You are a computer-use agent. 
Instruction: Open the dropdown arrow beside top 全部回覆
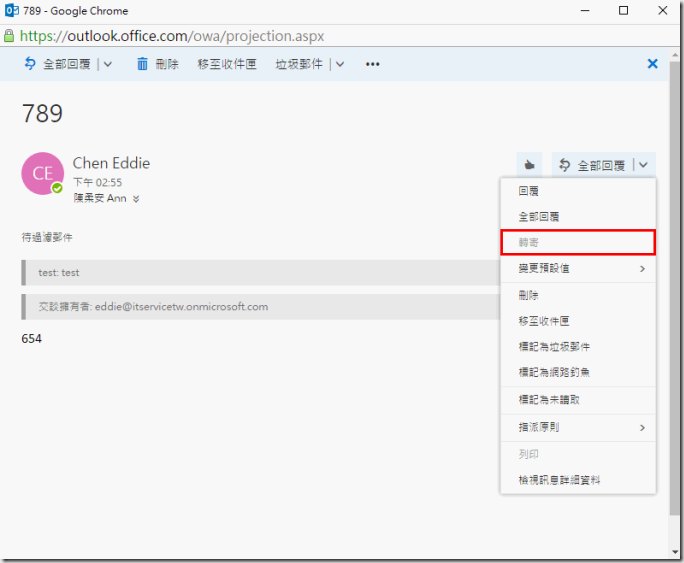[108, 64]
